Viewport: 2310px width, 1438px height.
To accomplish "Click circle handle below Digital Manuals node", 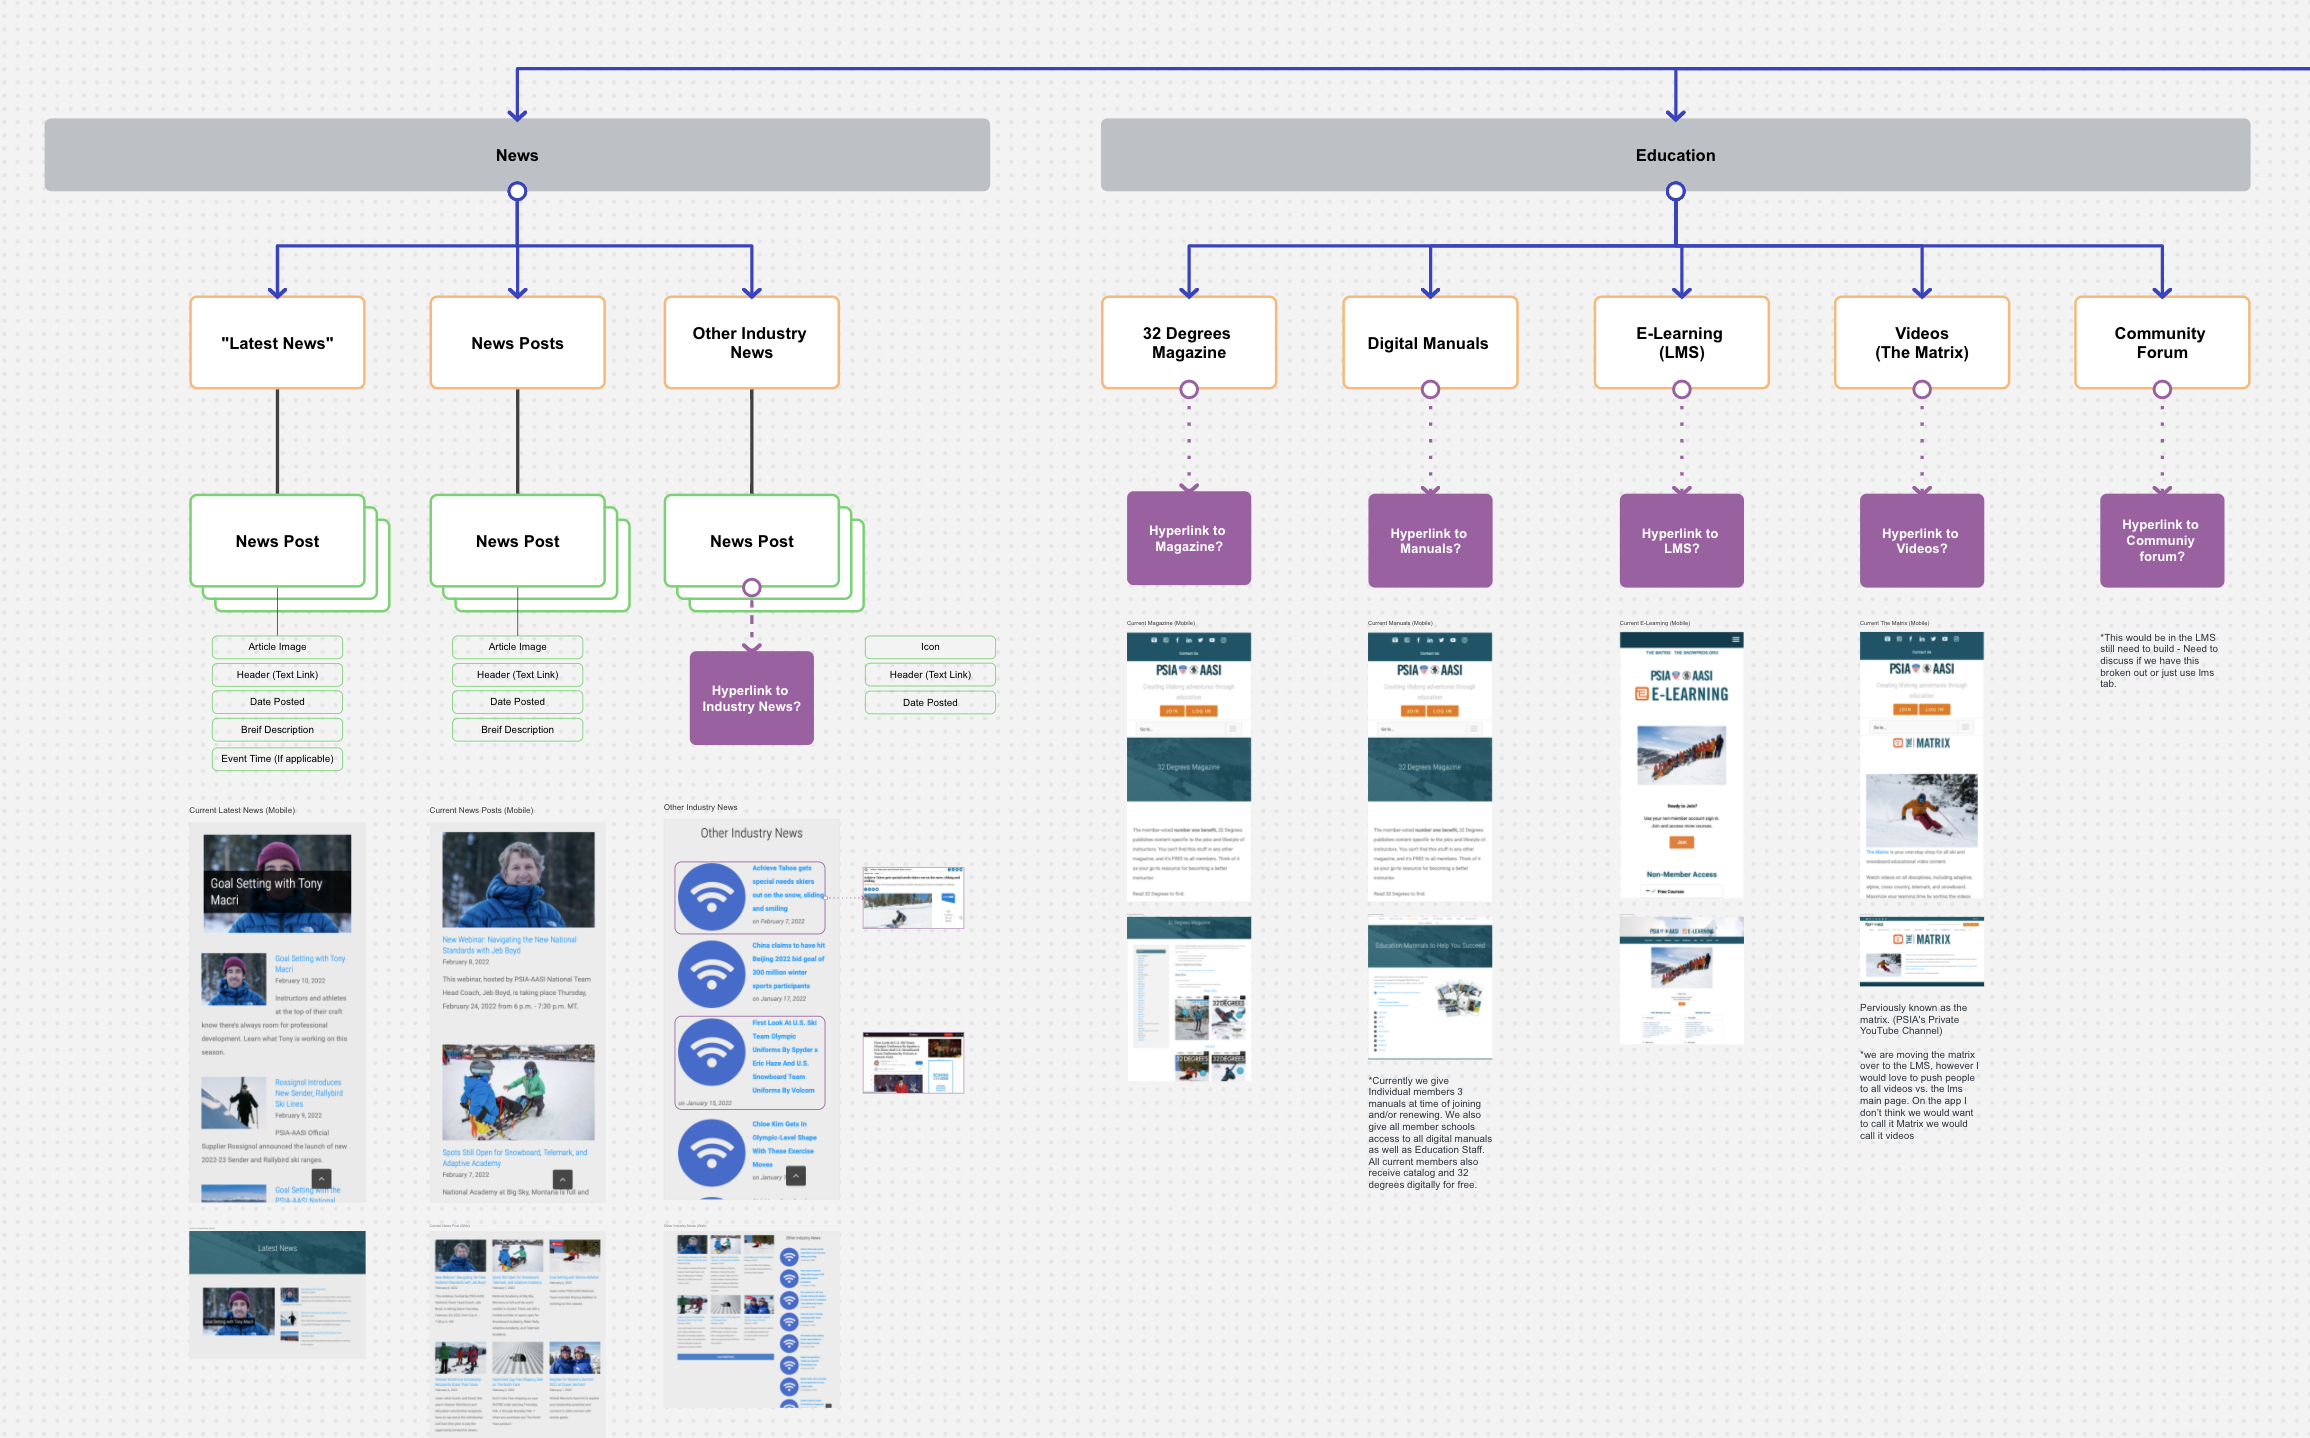I will pos(1430,389).
